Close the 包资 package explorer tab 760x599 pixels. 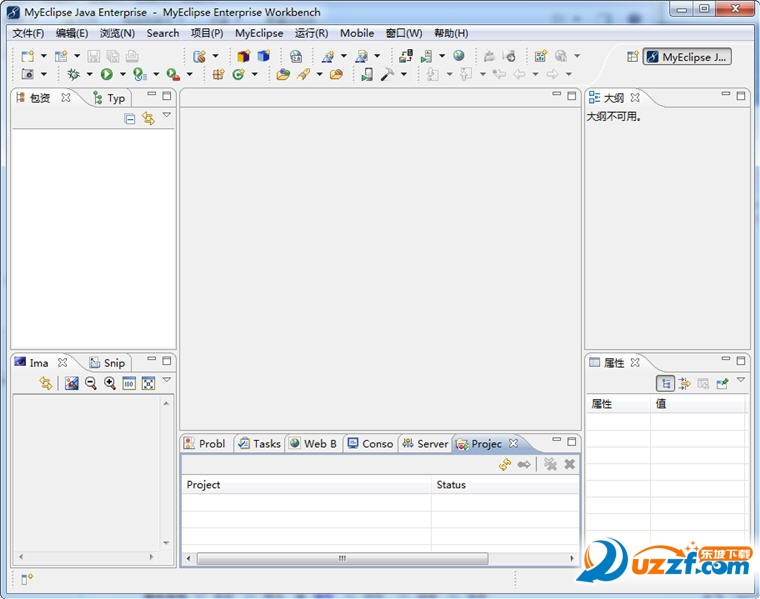pos(66,97)
